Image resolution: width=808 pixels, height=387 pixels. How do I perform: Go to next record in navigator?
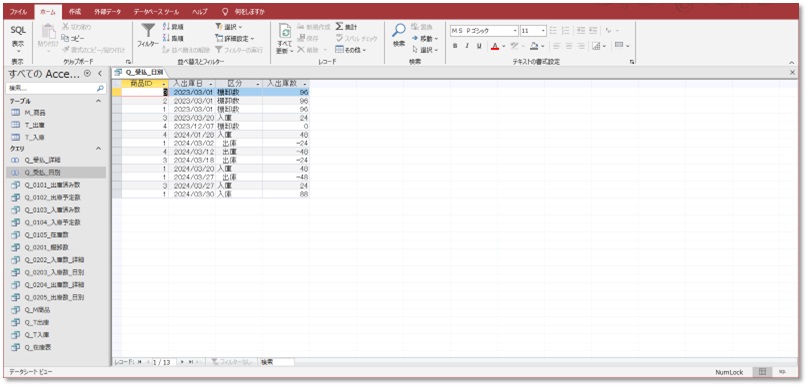coord(182,362)
